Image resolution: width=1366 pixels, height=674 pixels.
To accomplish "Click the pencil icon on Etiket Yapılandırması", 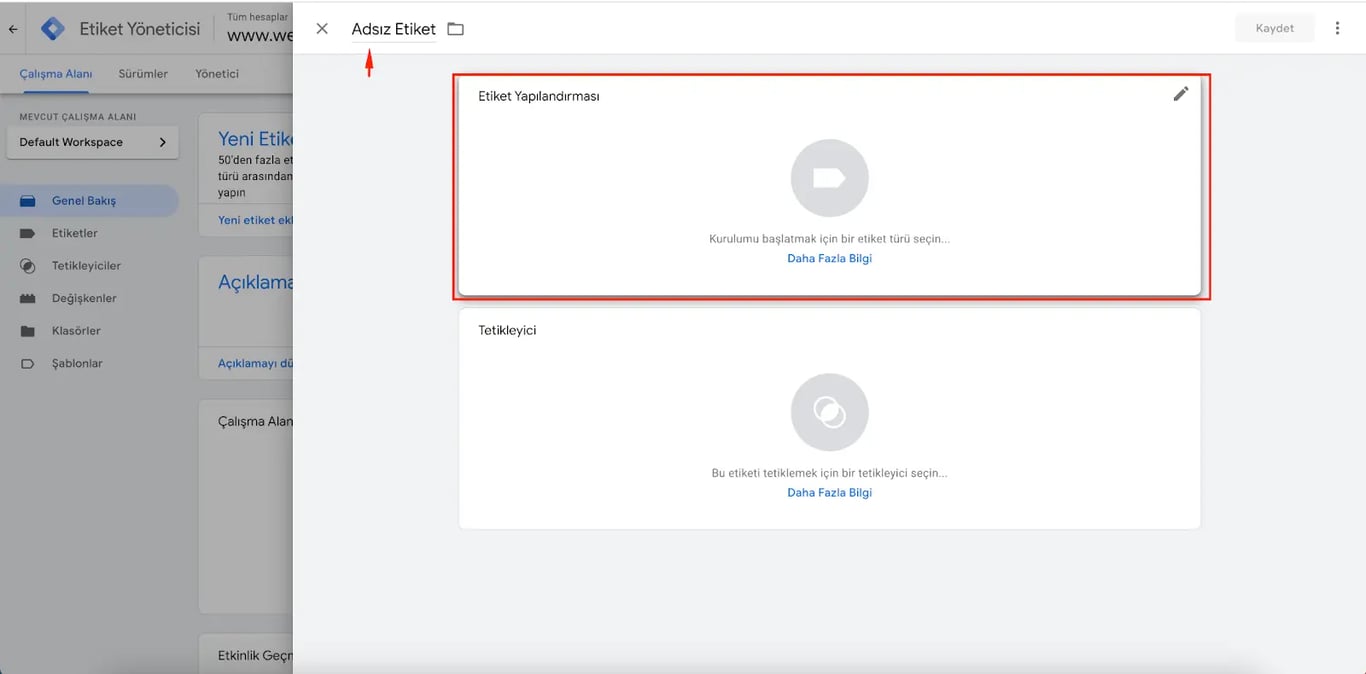I will [1181, 93].
